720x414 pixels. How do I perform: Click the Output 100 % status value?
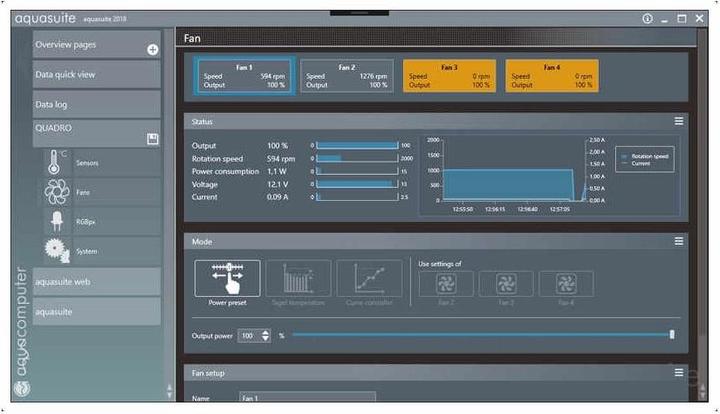[x=277, y=146]
